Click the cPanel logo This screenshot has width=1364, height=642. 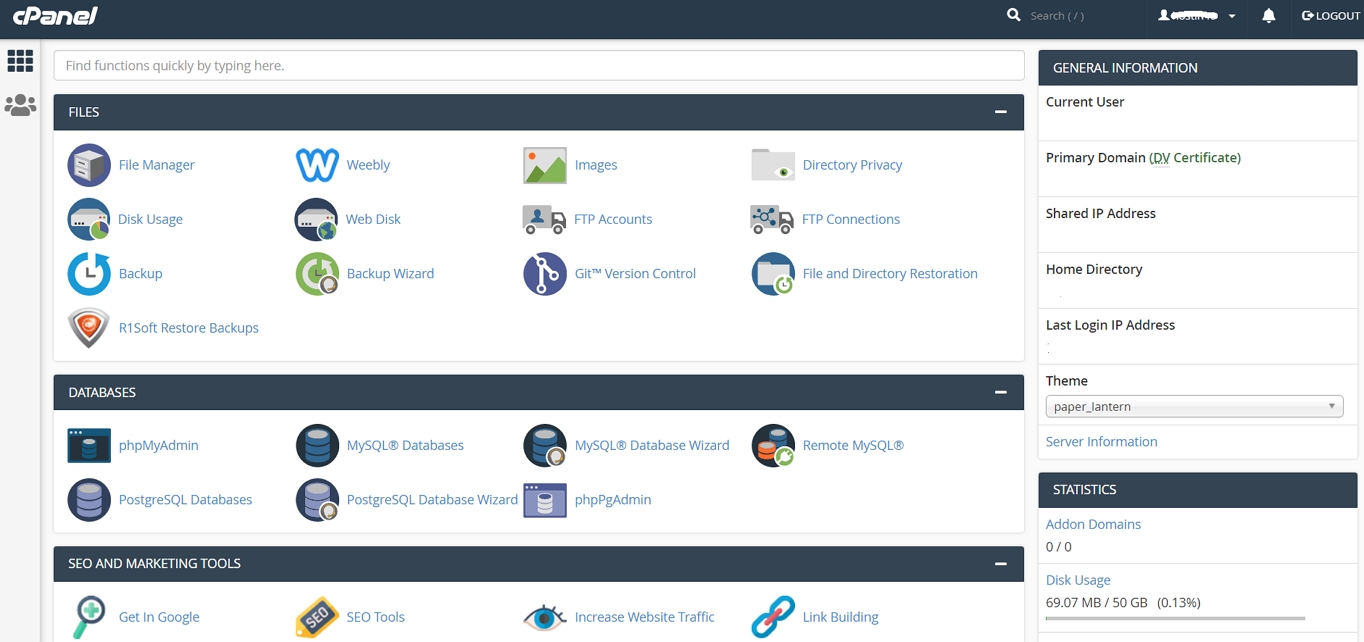click(x=55, y=15)
